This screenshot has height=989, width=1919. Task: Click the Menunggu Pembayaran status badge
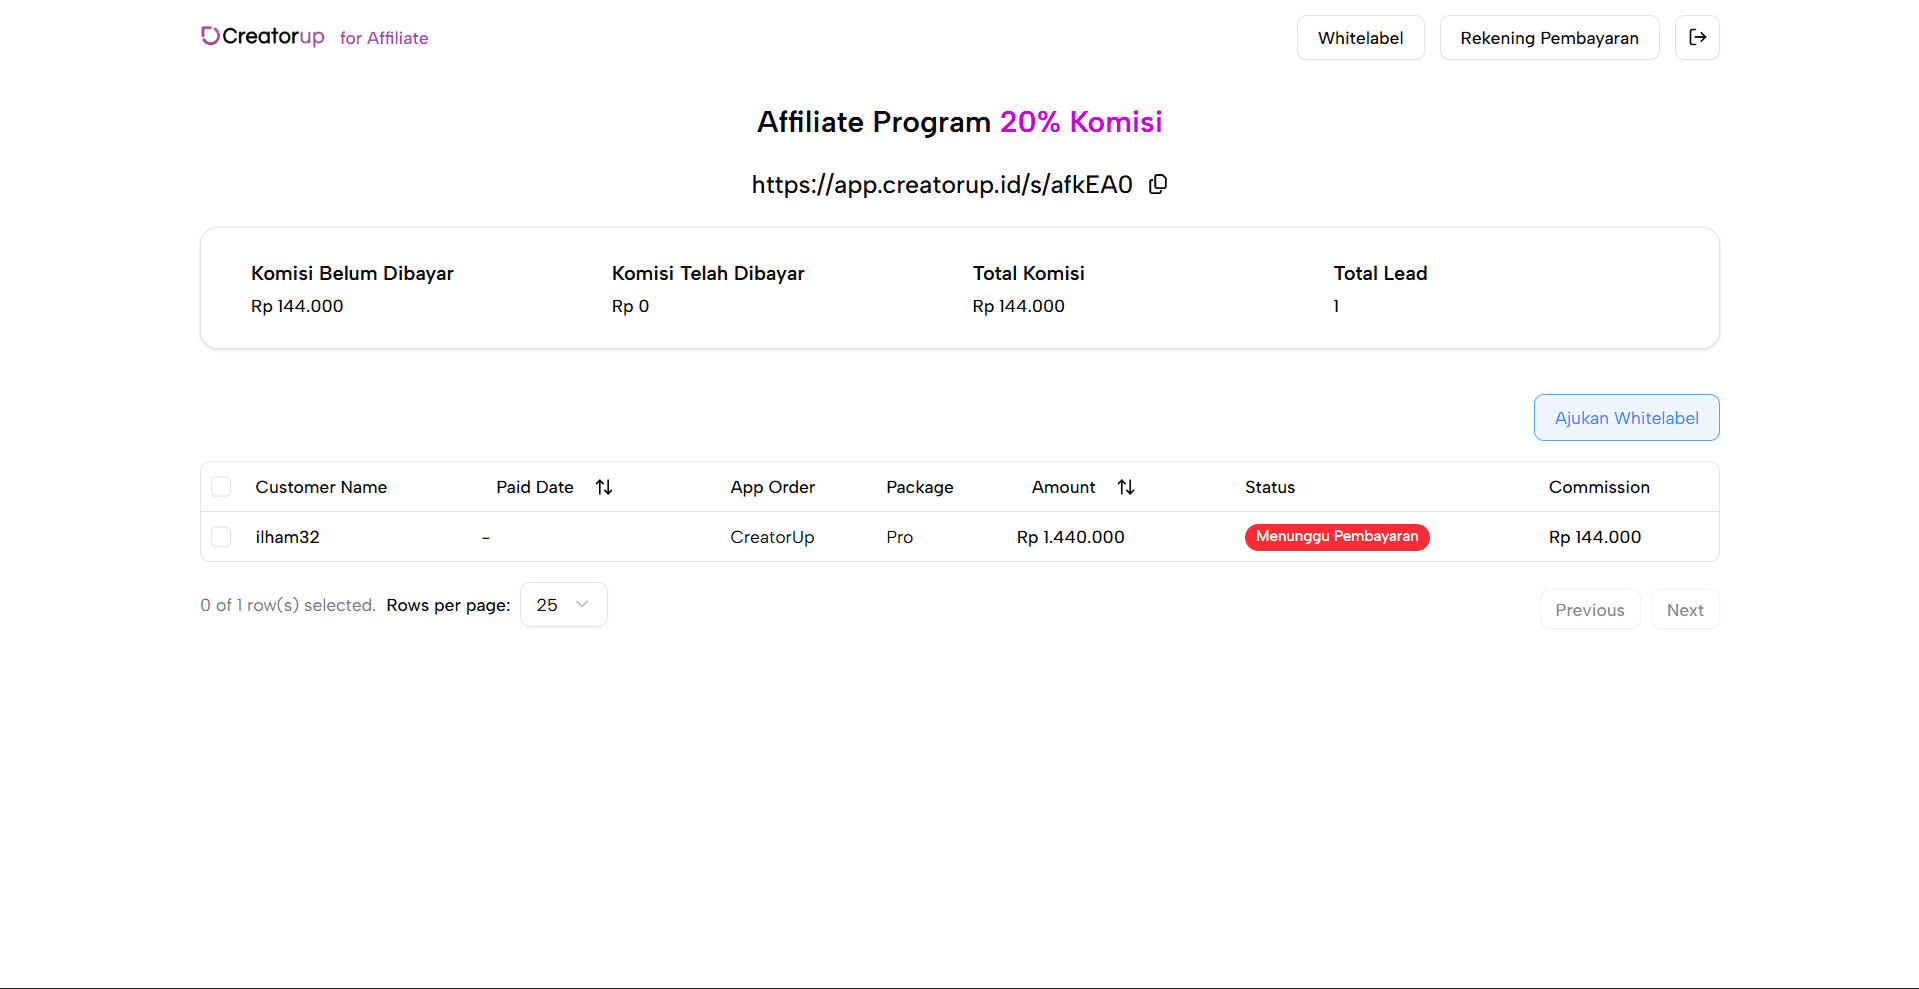click(x=1337, y=537)
